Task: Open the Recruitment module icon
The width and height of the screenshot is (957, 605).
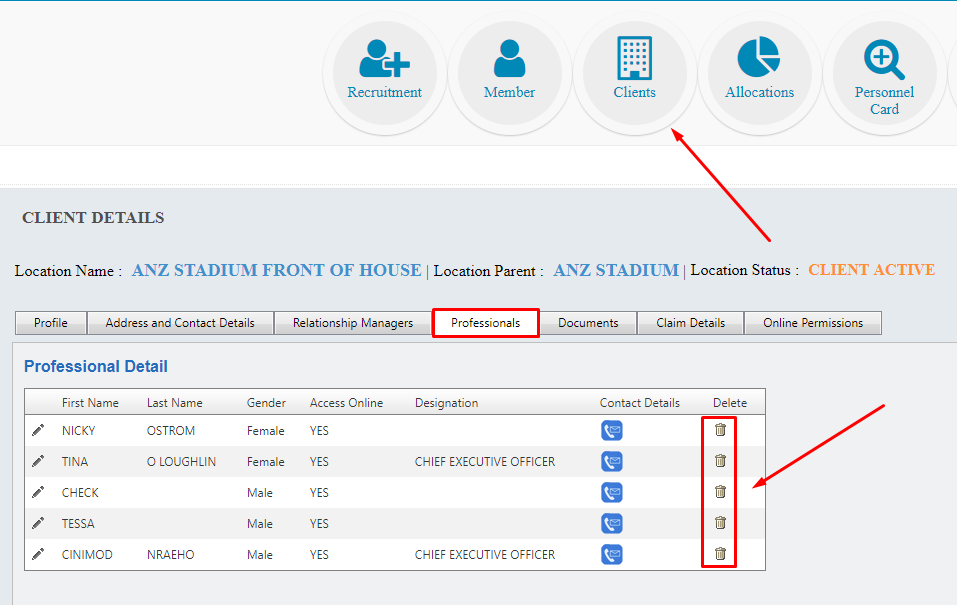Action: point(385,59)
